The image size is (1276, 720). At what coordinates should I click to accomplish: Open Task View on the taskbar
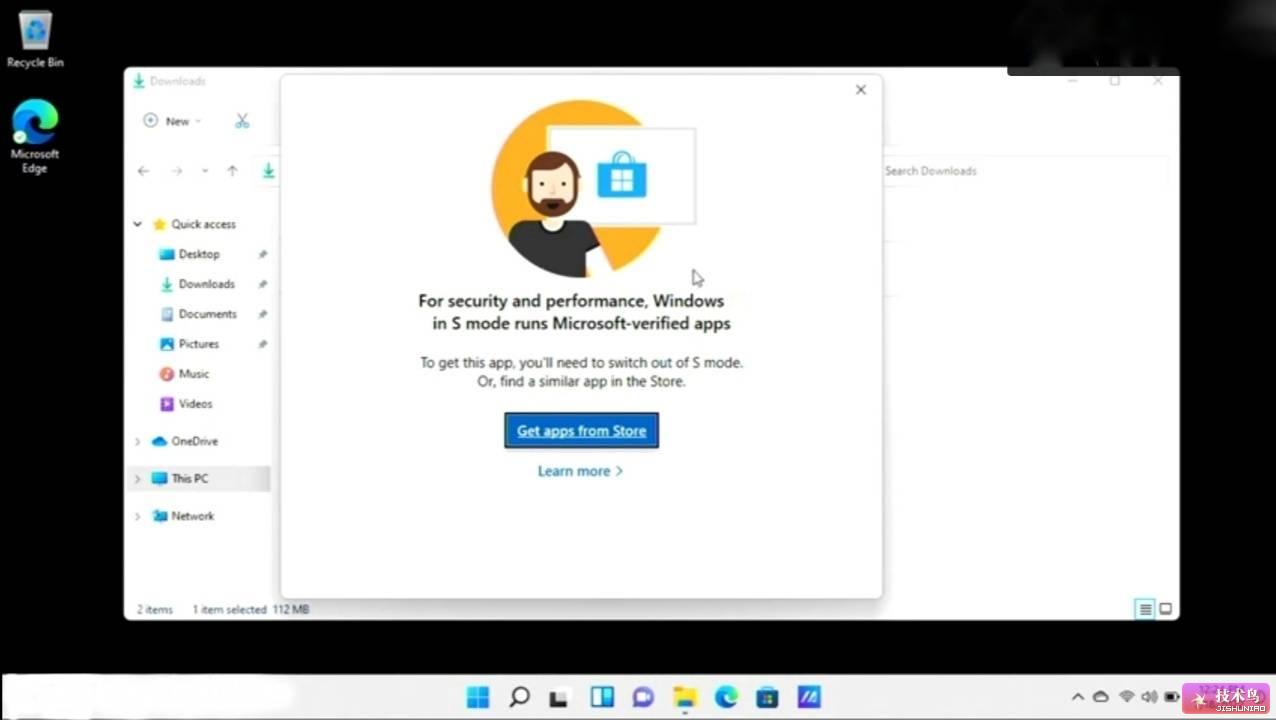click(x=560, y=697)
